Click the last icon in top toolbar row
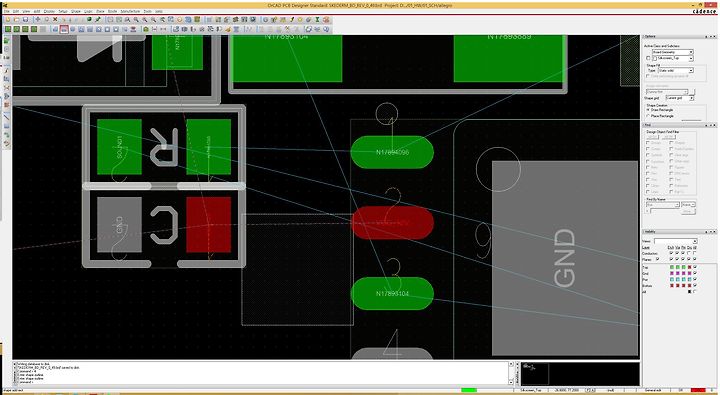This screenshot has width=720, height=395. 326,19
